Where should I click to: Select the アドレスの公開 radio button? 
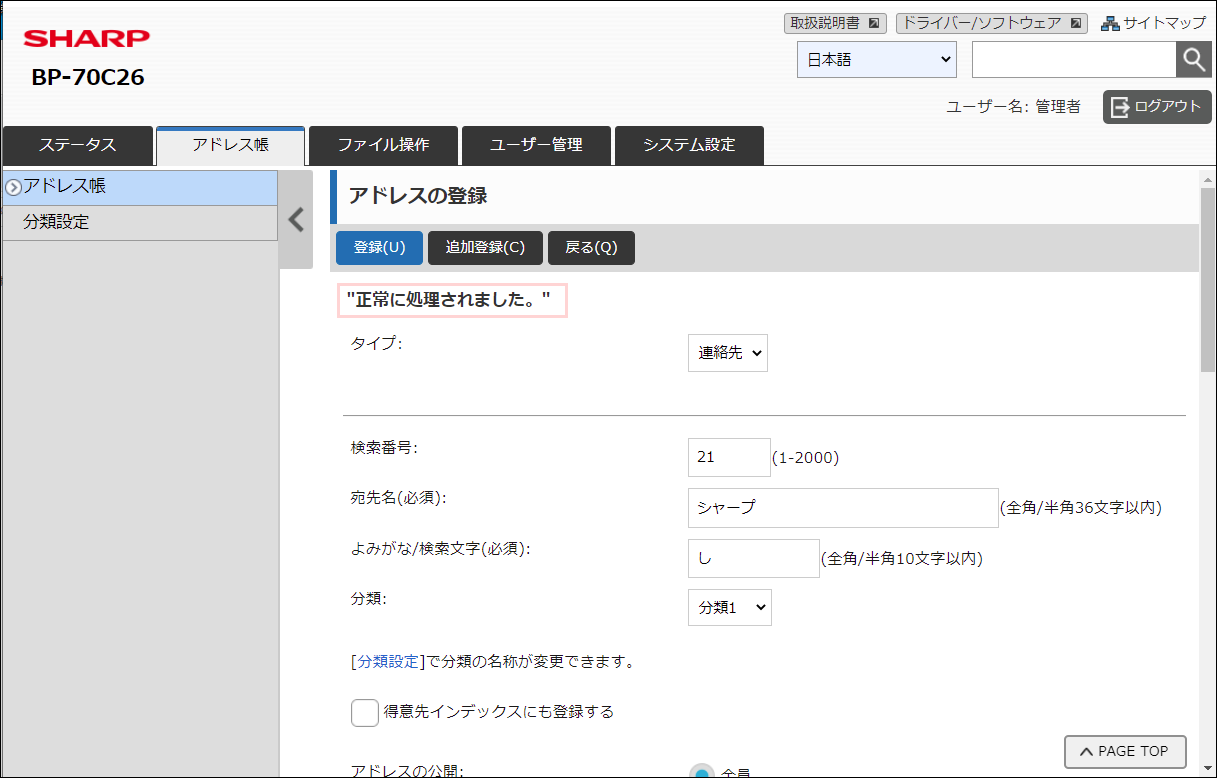[x=703, y=772]
